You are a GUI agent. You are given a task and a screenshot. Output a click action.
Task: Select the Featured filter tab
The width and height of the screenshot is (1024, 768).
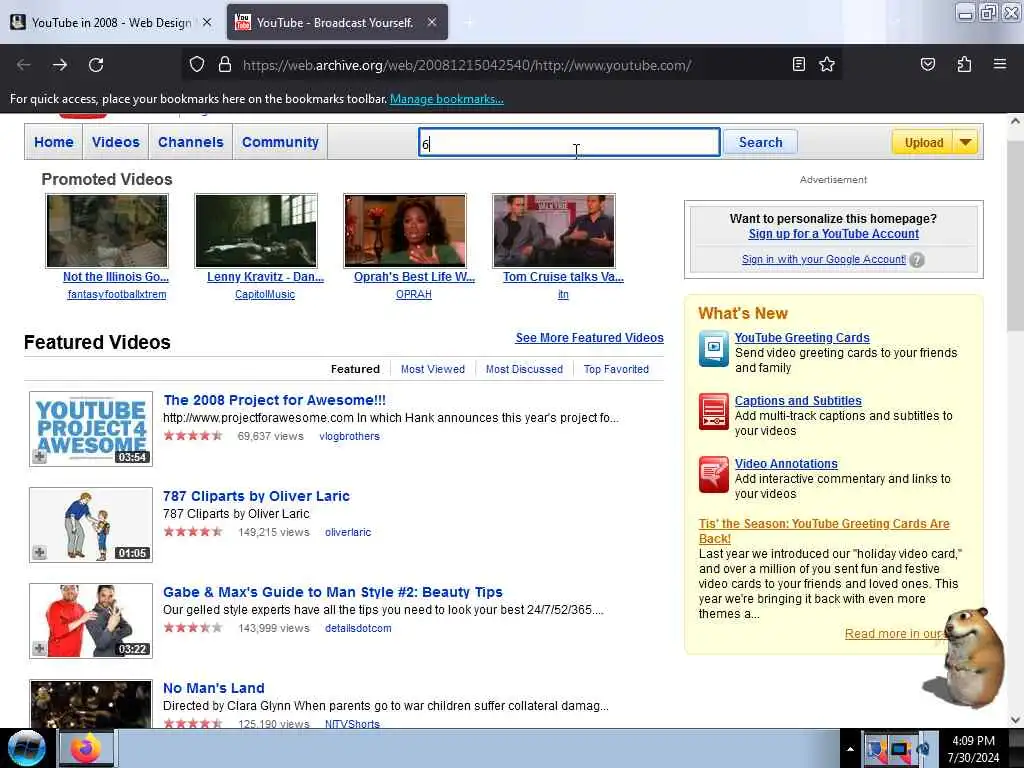tap(355, 369)
